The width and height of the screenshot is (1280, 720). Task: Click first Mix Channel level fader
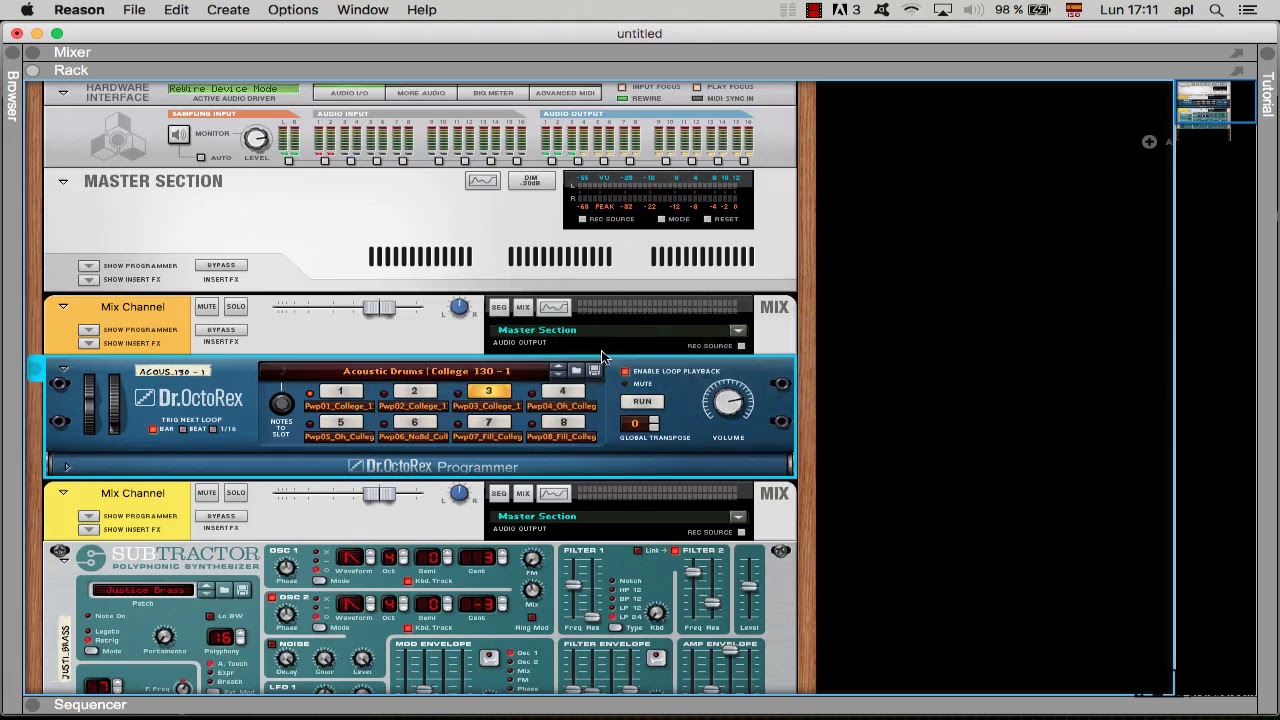tap(378, 308)
